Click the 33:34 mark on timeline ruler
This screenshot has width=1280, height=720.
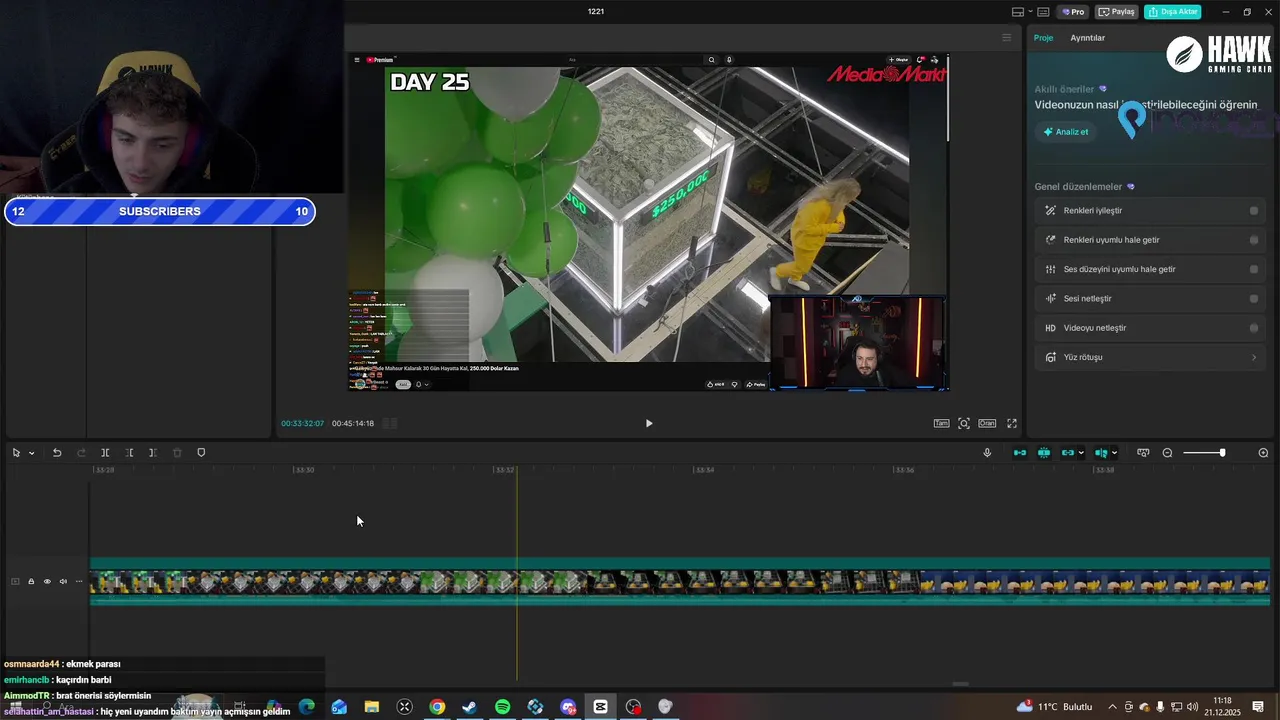point(704,470)
